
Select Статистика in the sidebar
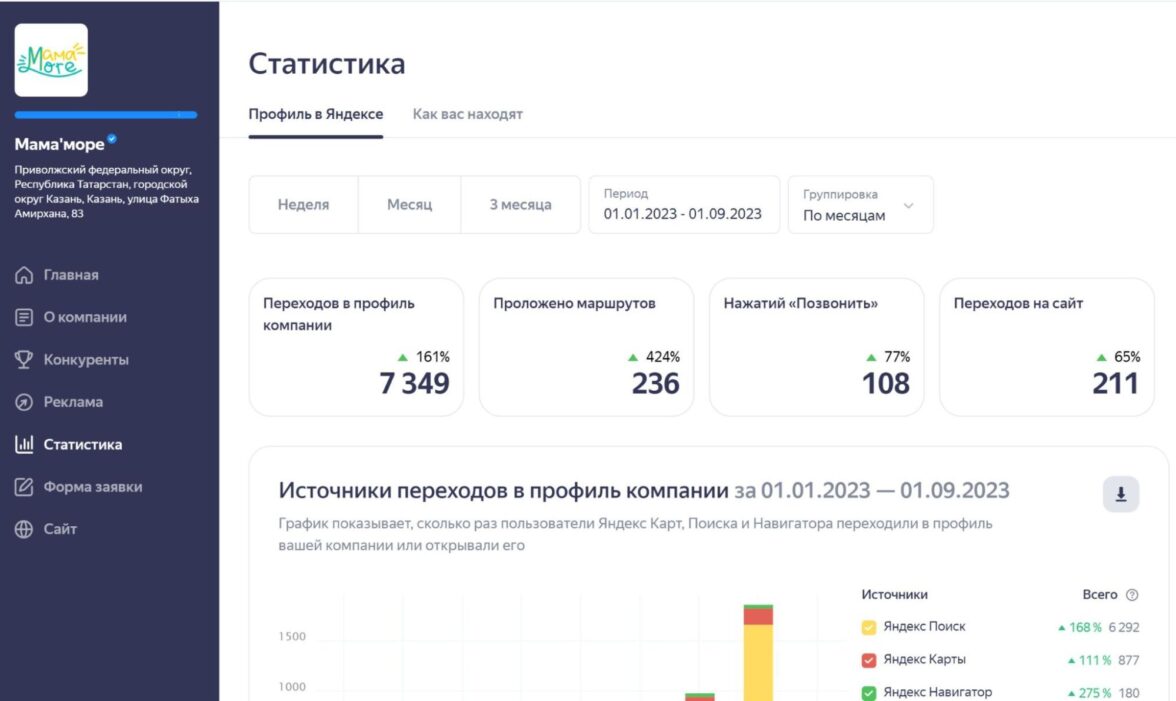82,444
